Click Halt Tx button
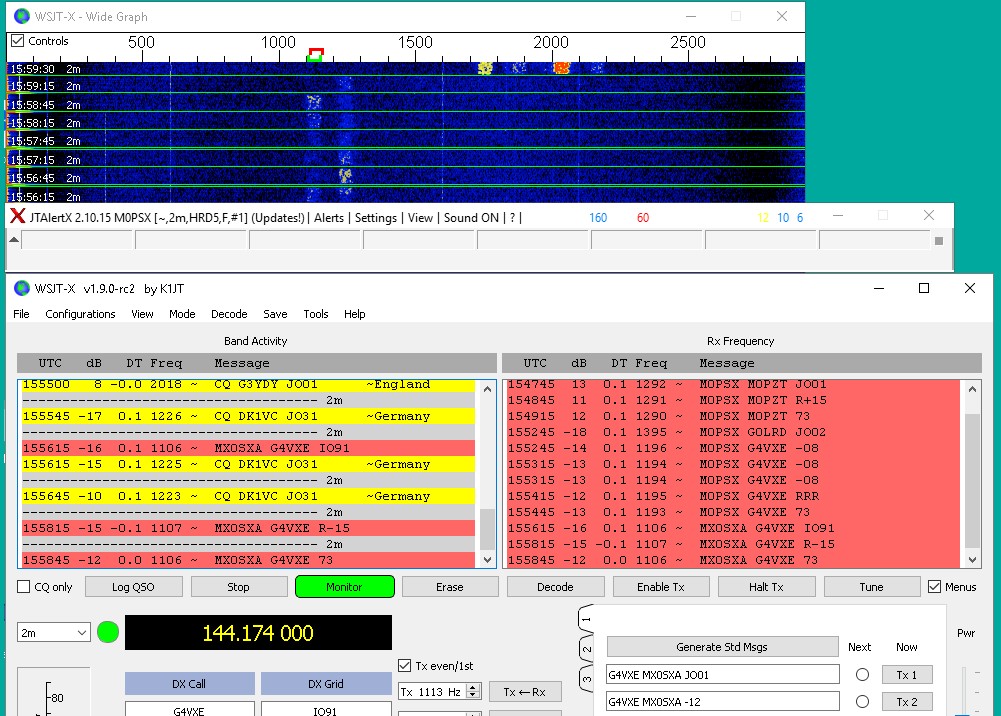 766,586
